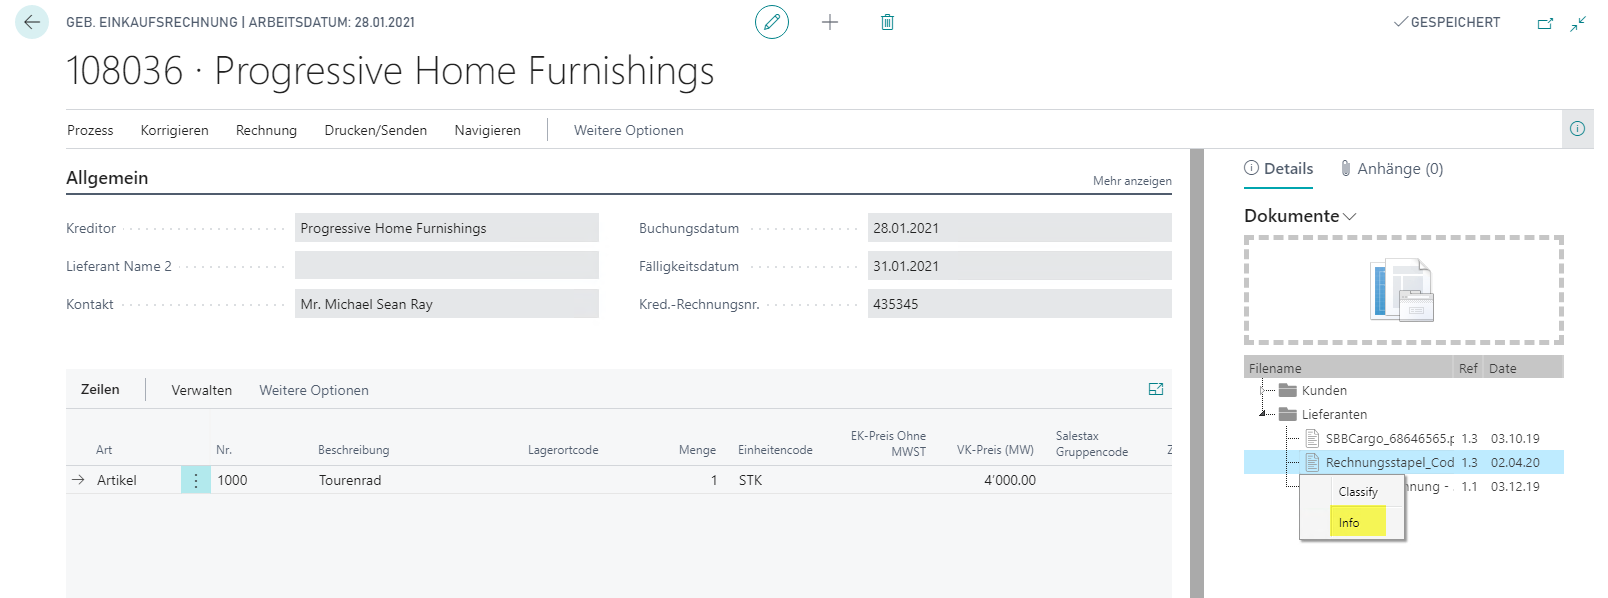Open page in new window icon

coord(1545,23)
